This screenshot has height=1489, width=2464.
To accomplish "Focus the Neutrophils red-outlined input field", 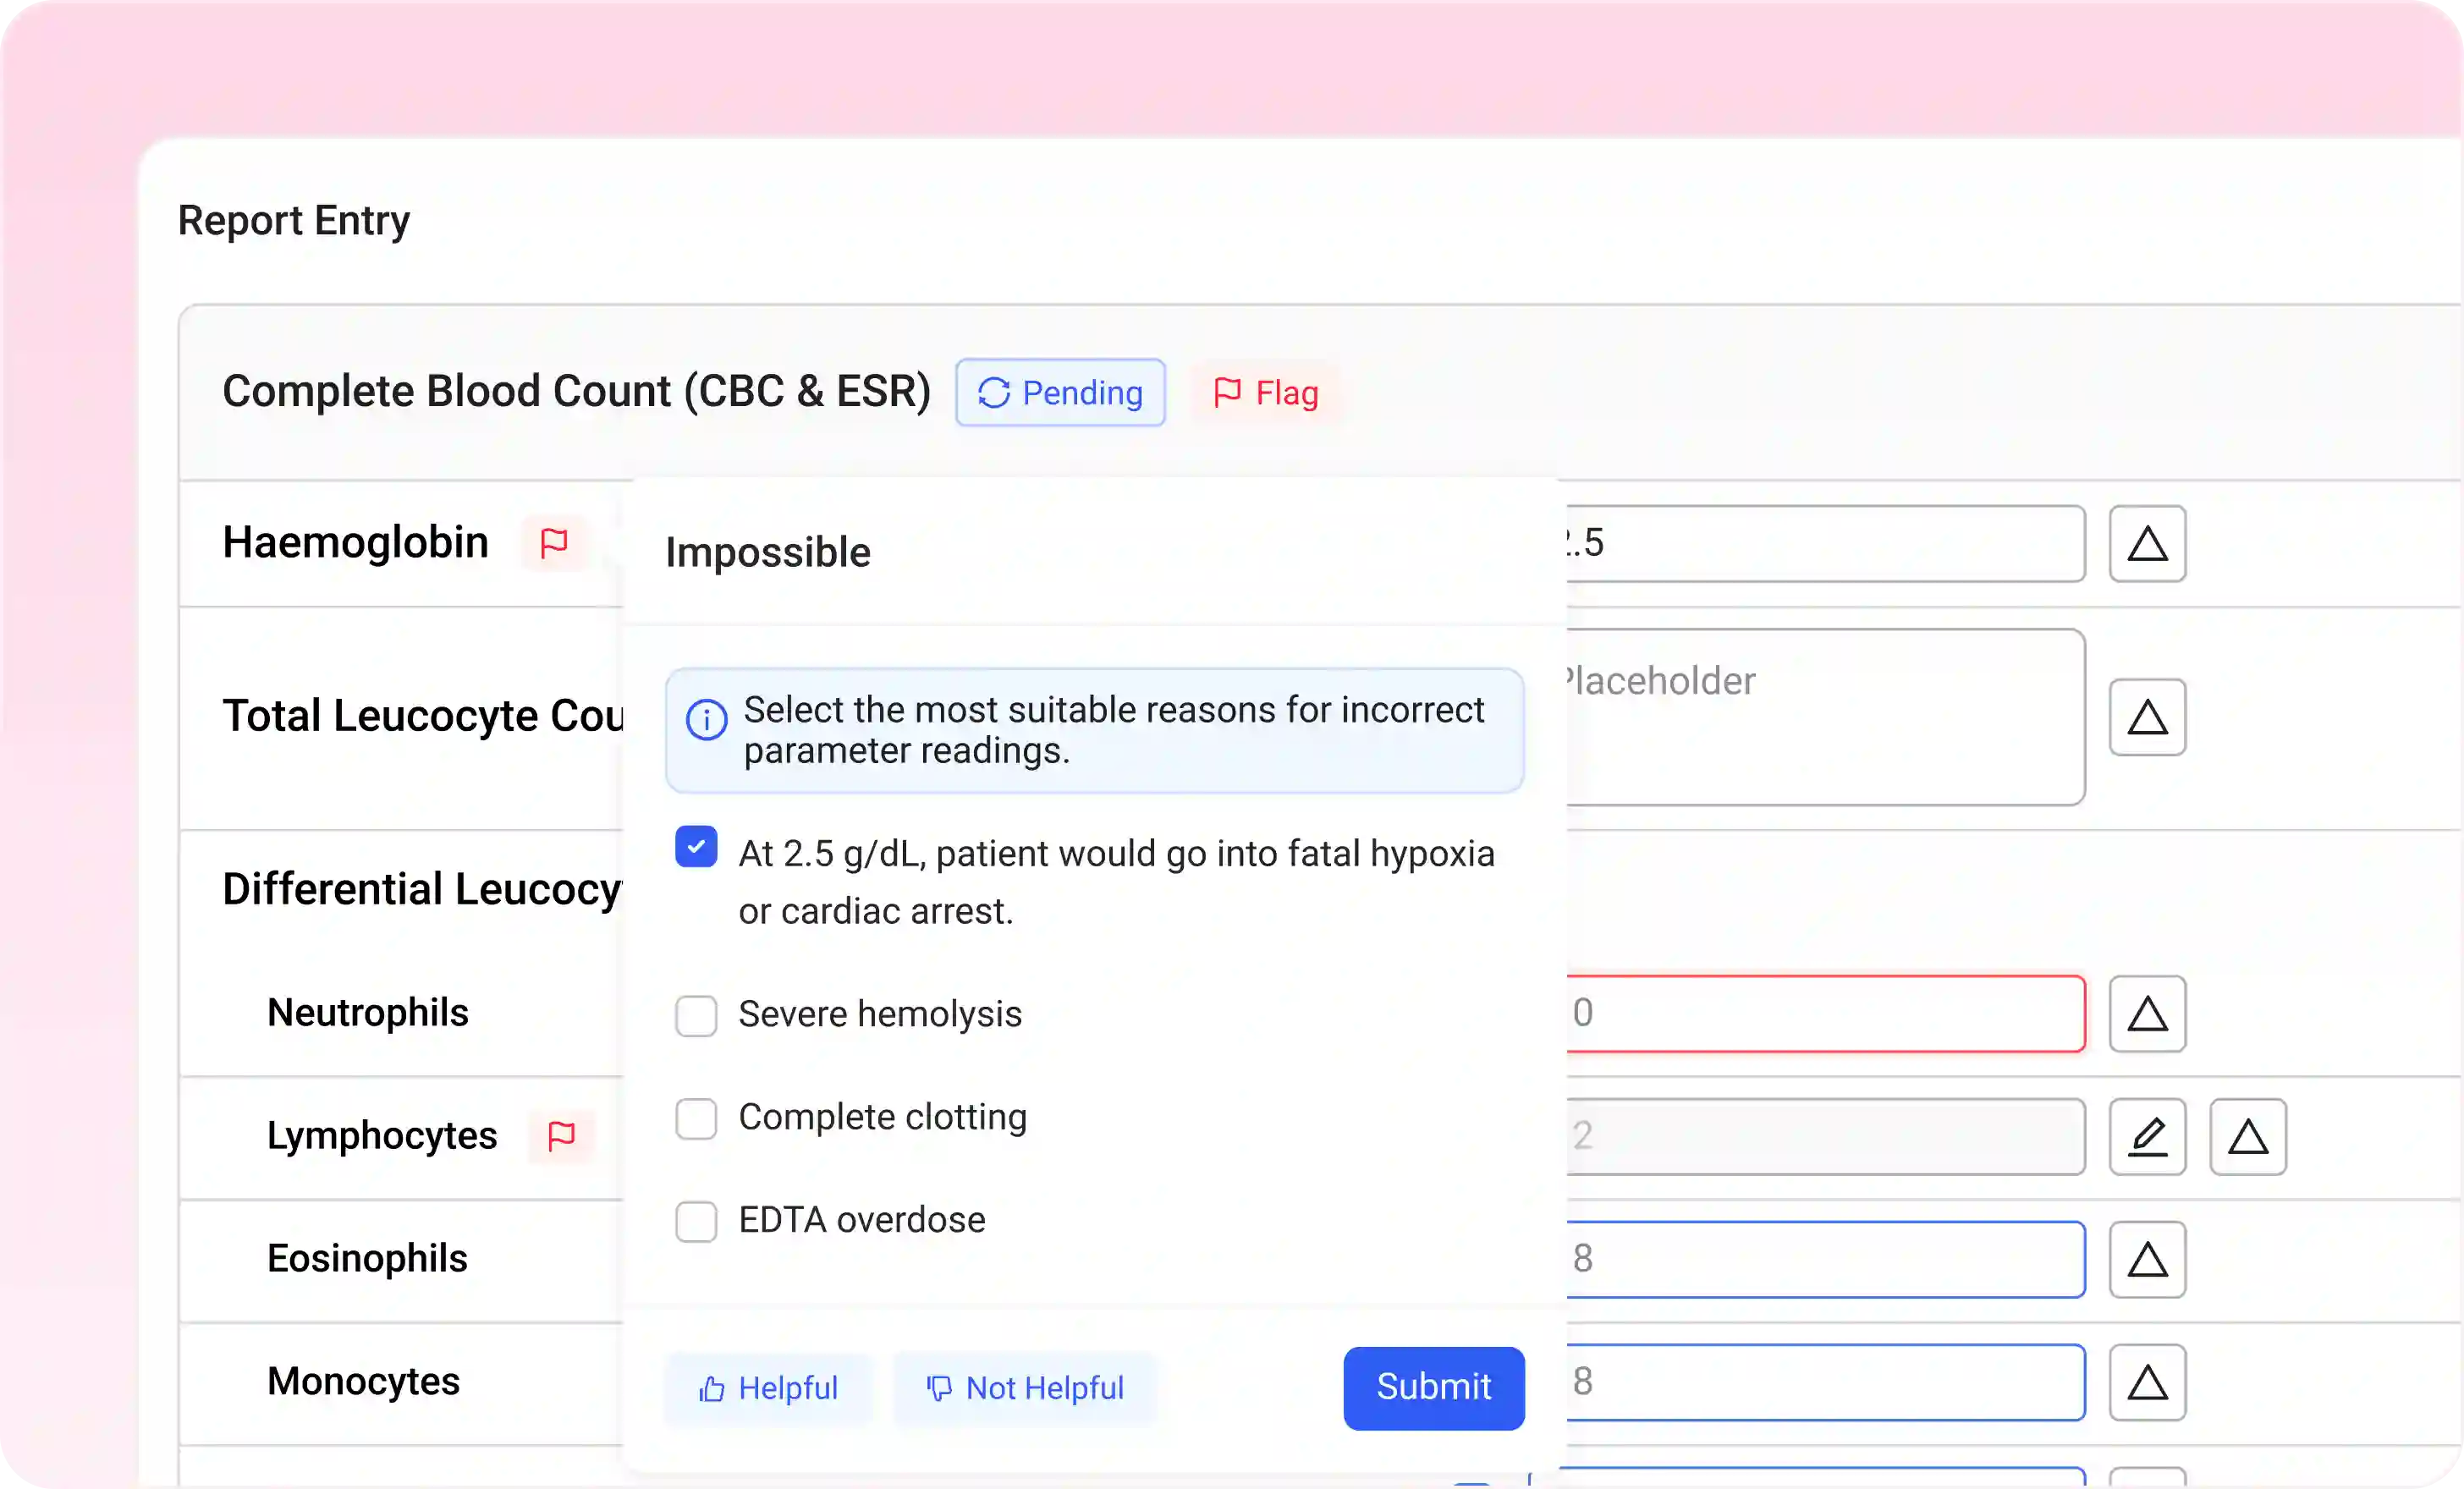I will (x=1825, y=1014).
